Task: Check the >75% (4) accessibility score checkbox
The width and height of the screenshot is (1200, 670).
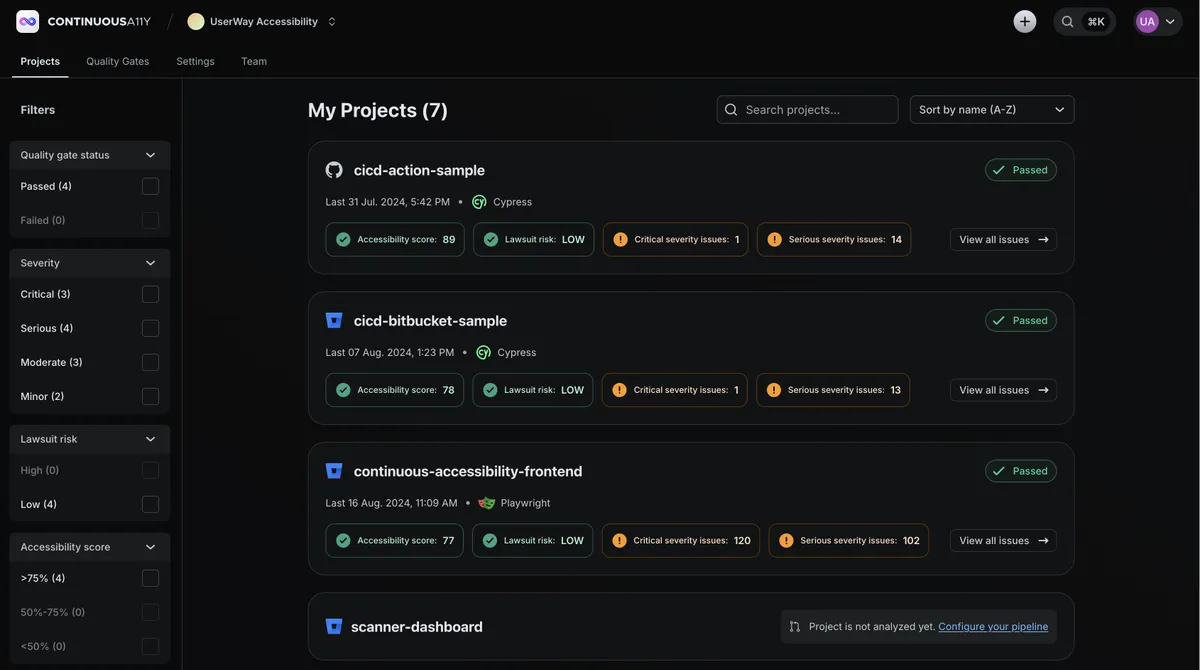Action: coord(150,578)
